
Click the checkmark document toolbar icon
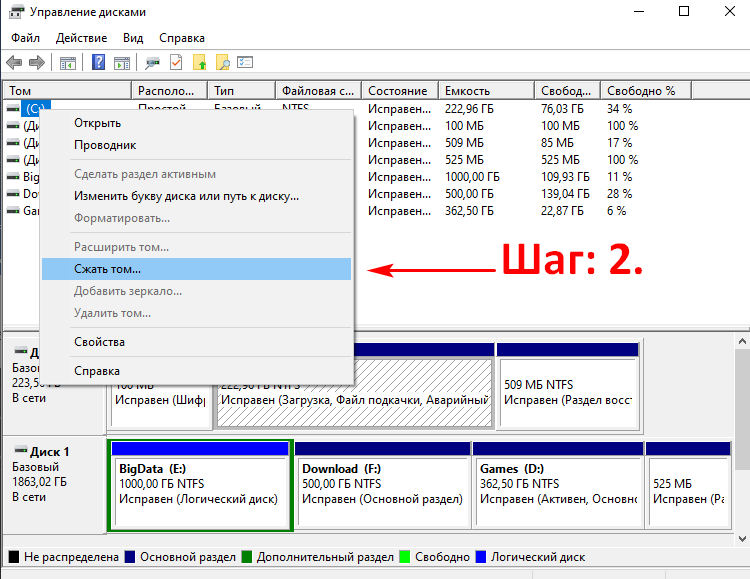pyautogui.click(x=176, y=62)
